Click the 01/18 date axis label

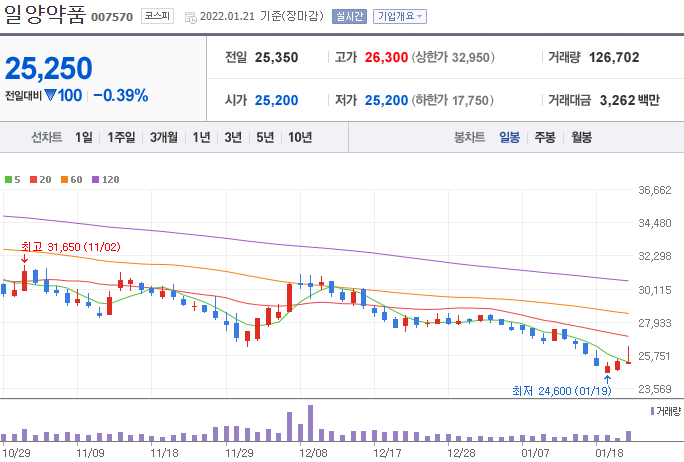609,453
